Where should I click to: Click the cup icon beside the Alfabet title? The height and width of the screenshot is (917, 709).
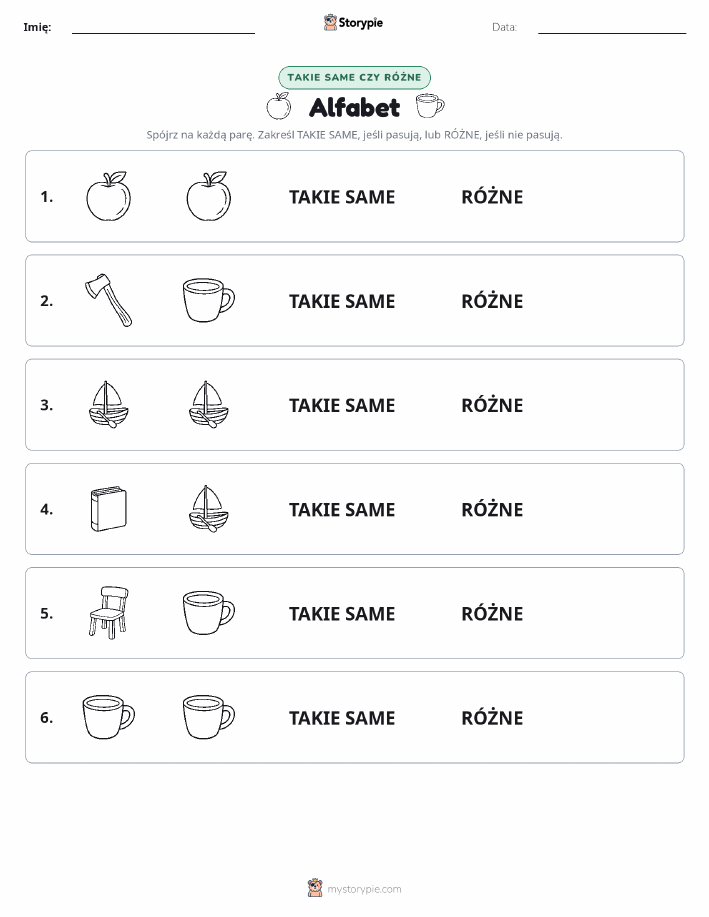pyautogui.click(x=430, y=106)
